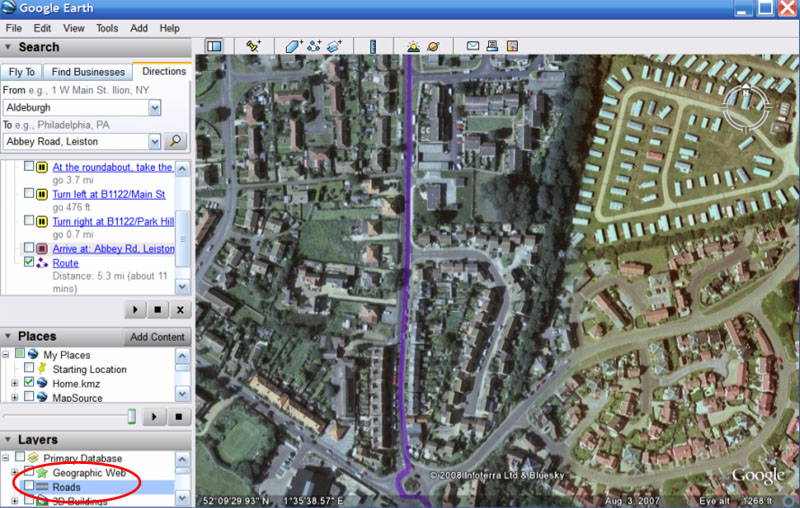This screenshot has width=800, height=508.
Task: Click the Route link in results
Action: pyautogui.click(x=65, y=263)
